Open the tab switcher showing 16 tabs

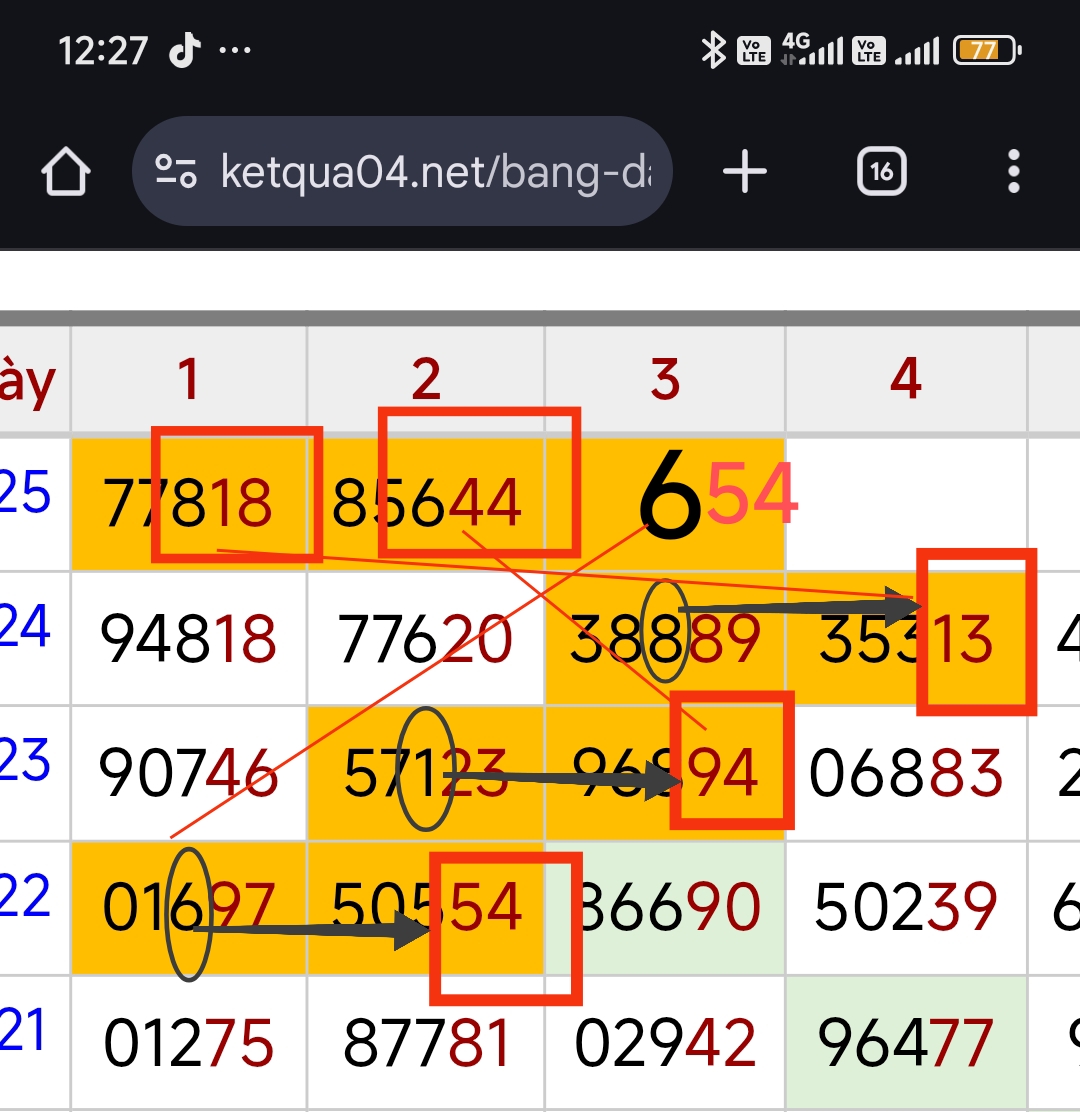pyautogui.click(x=881, y=171)
